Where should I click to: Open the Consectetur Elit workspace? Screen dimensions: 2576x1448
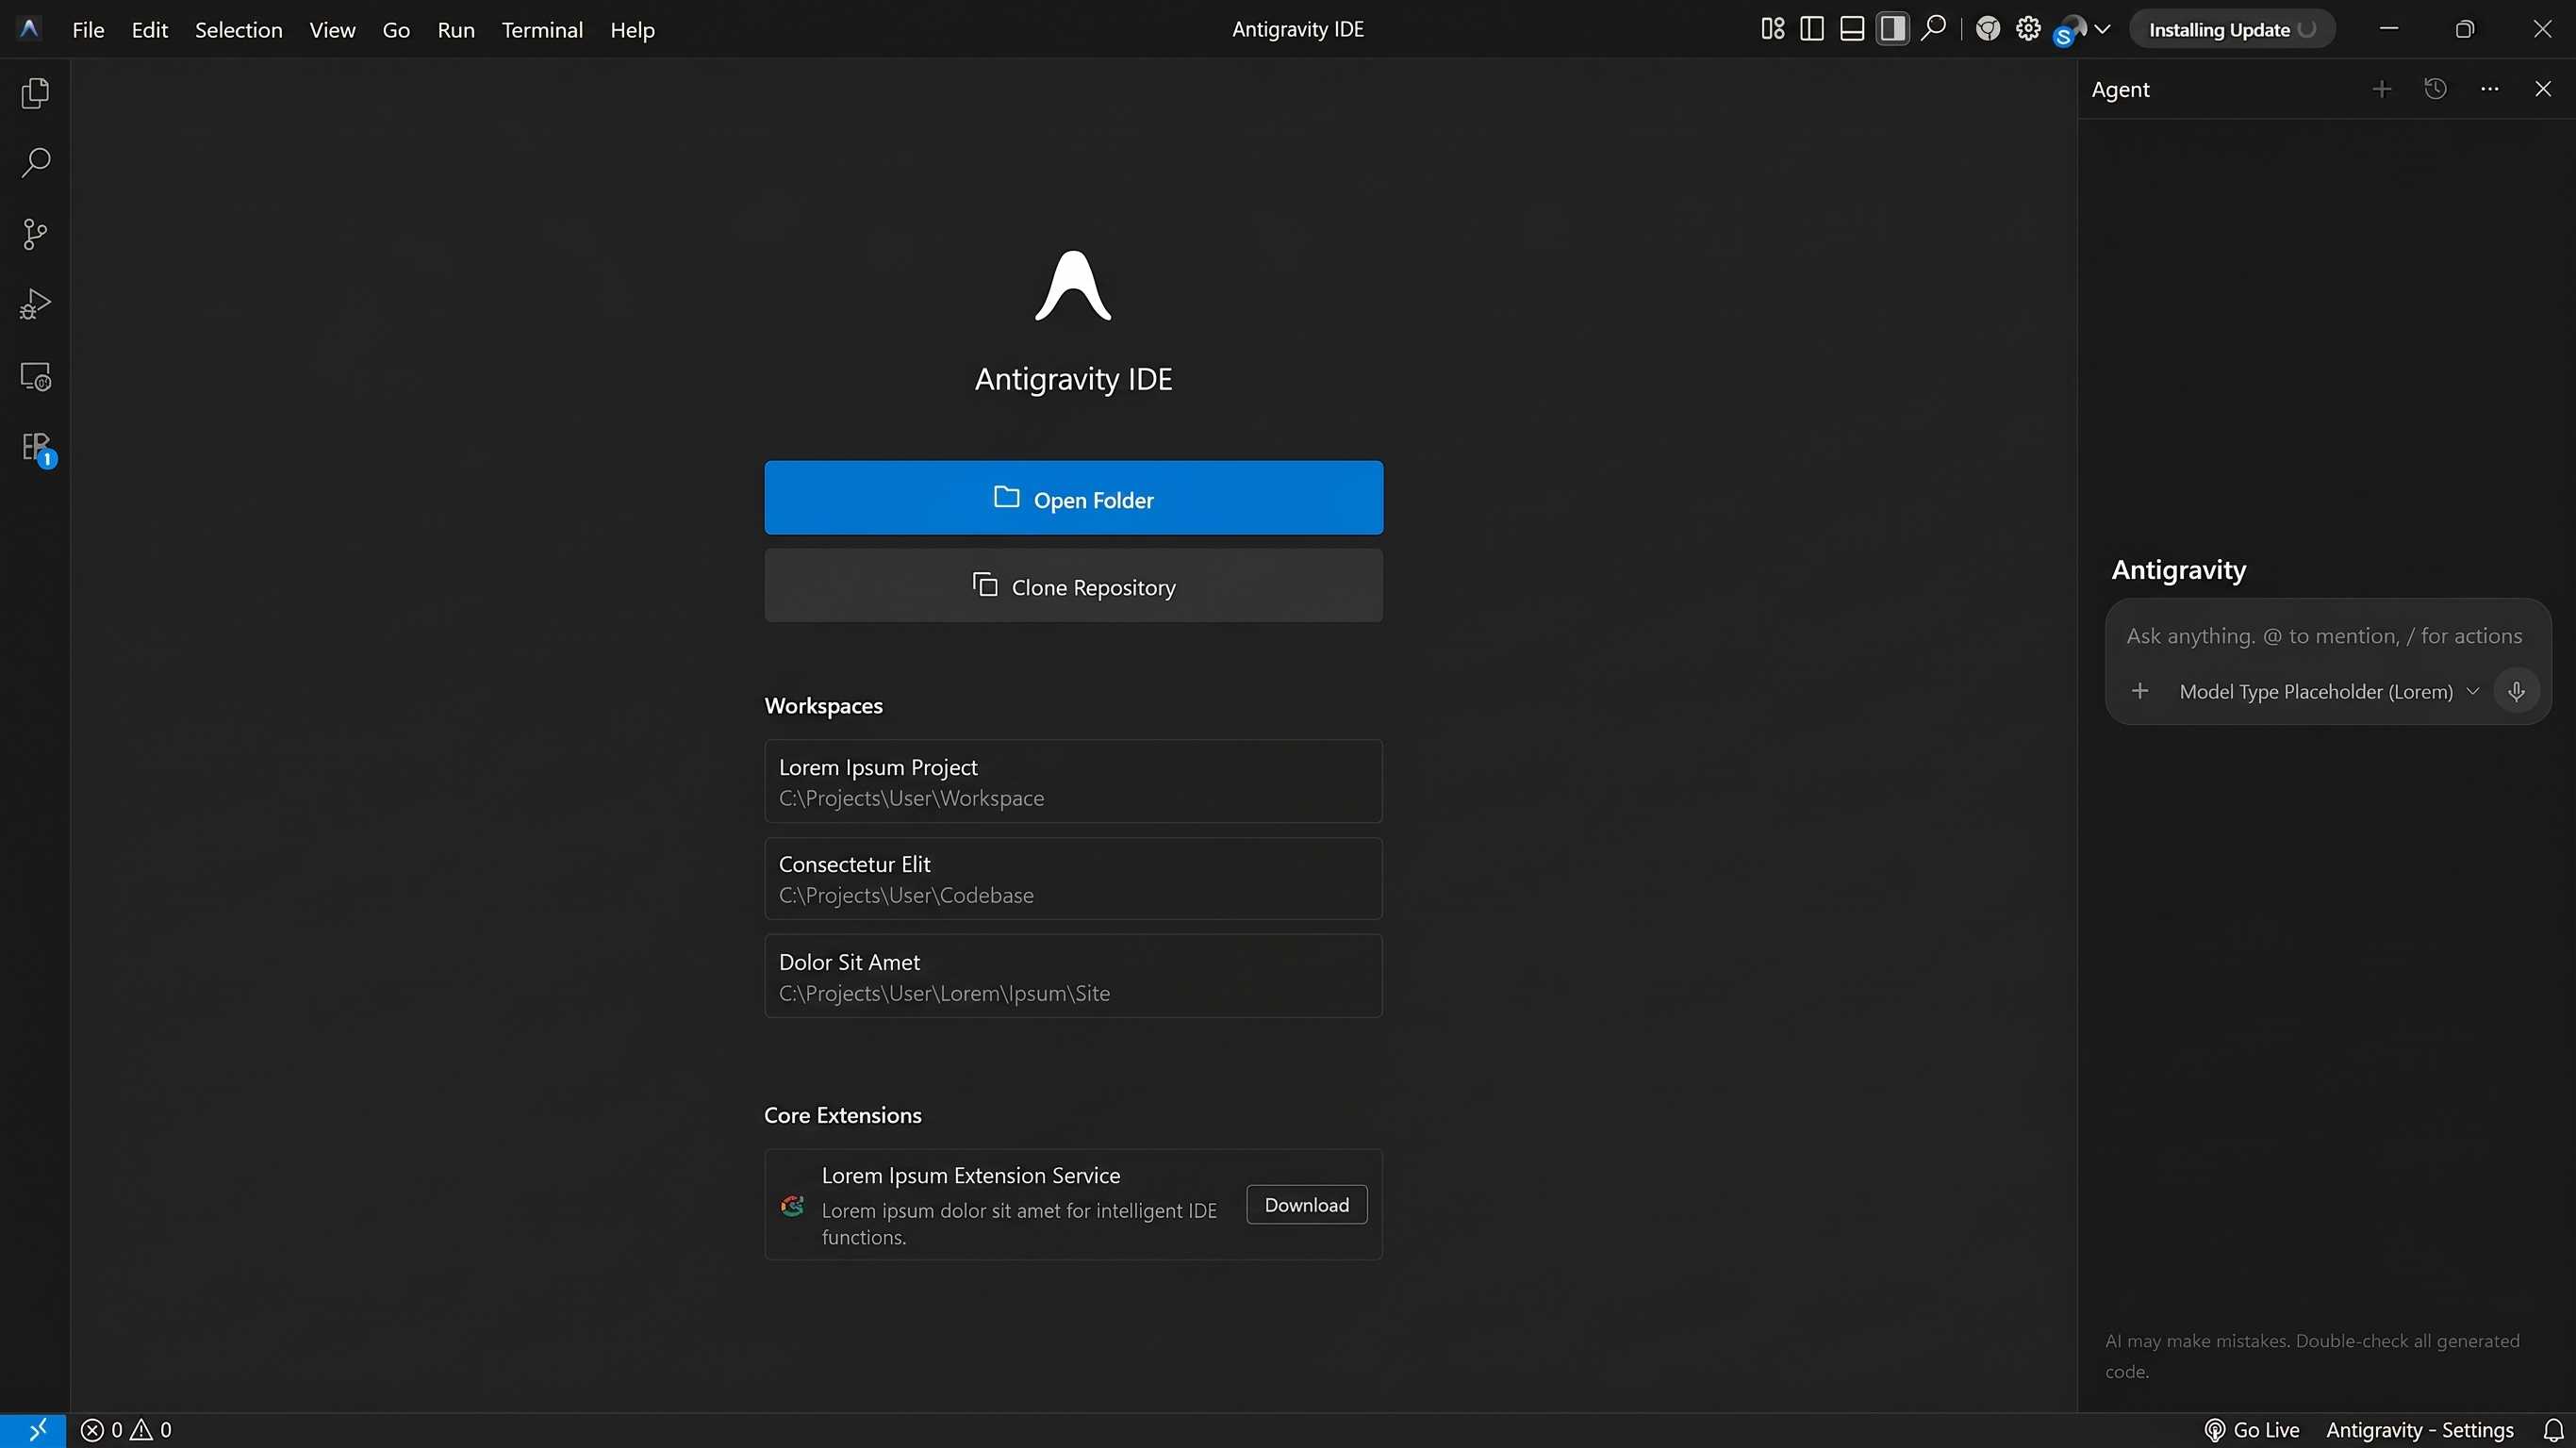[x=1073, y=879]
